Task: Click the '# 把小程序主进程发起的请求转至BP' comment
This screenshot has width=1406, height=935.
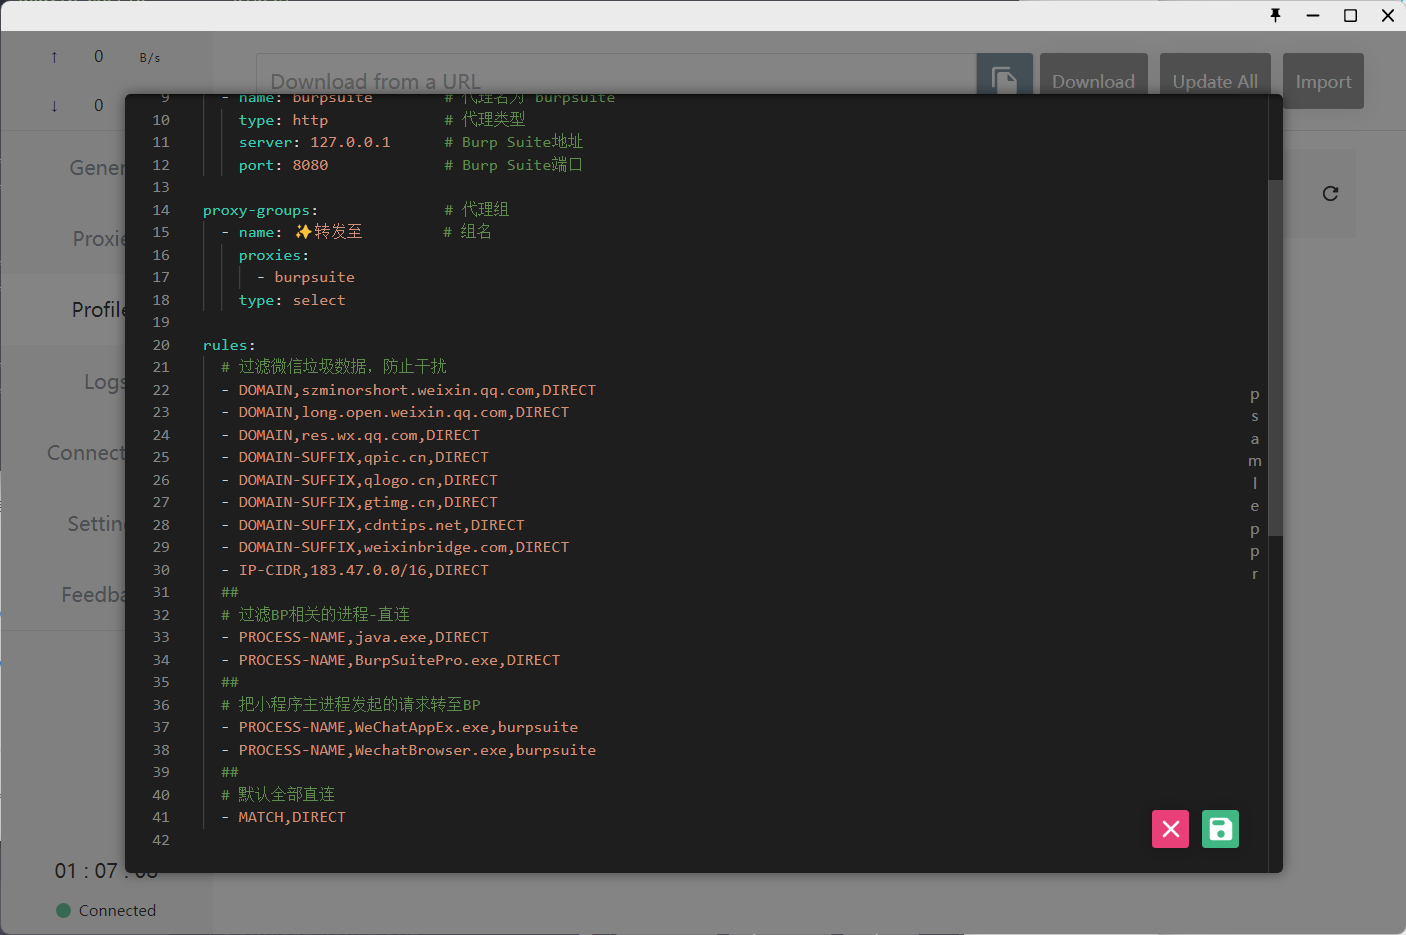Action: (x=351, y=705)
